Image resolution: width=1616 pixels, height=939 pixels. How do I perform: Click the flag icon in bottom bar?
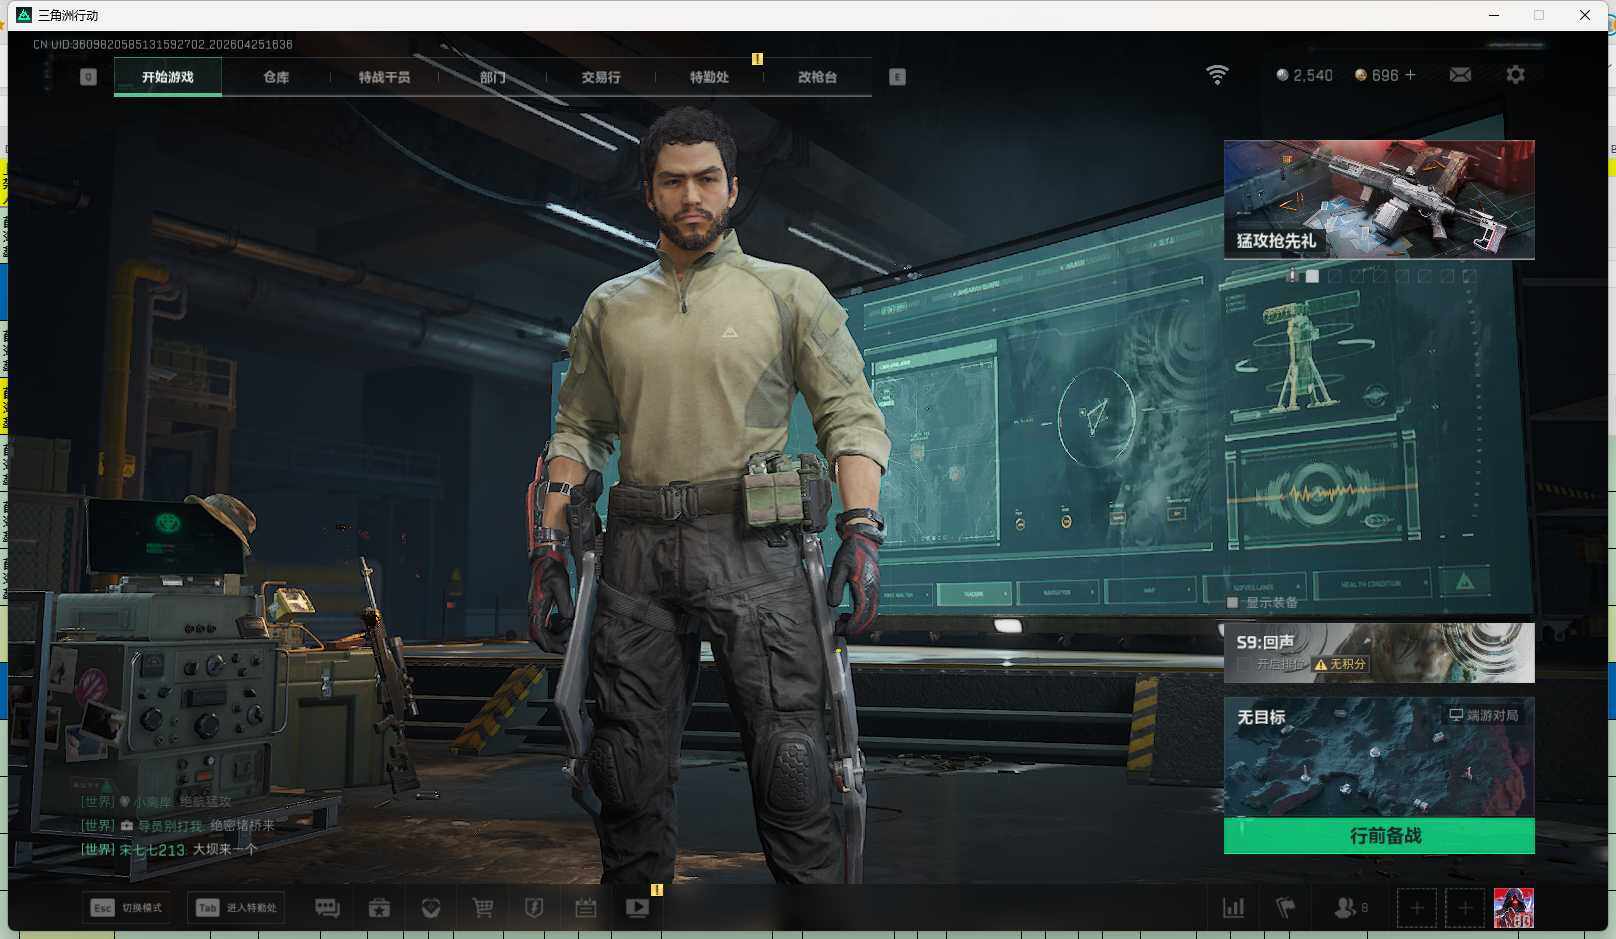(x=1286, y=908)
